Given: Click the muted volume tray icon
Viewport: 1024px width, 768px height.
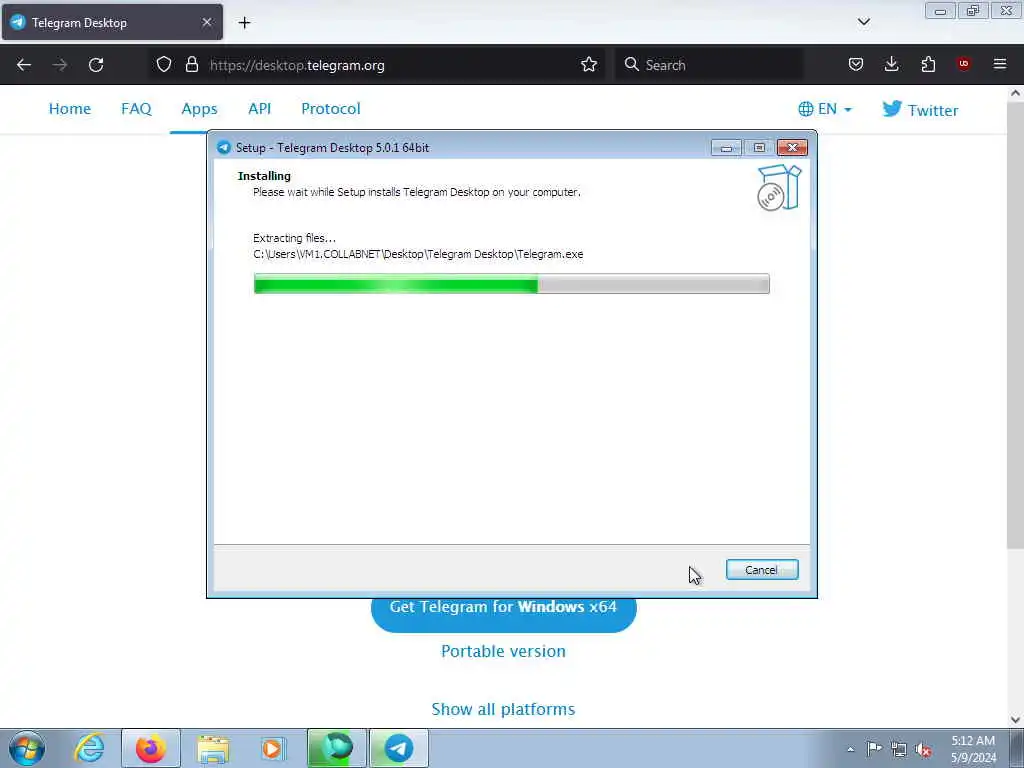Looking at the screenshot, I should [x=923, y=750].
